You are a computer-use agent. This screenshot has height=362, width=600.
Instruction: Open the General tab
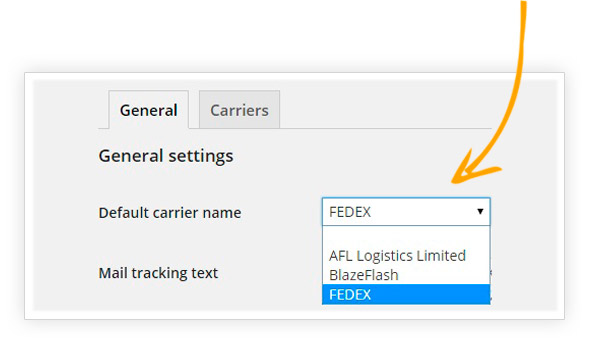click(148, 109)
